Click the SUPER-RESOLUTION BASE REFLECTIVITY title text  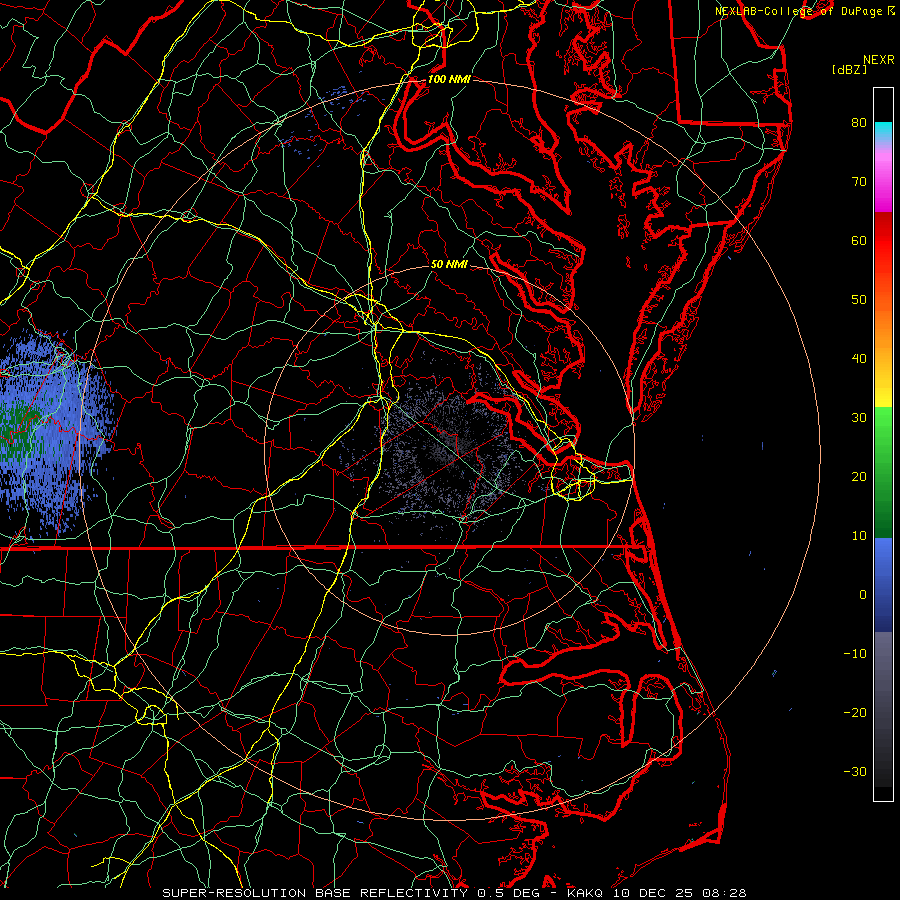tap(315, 893)
